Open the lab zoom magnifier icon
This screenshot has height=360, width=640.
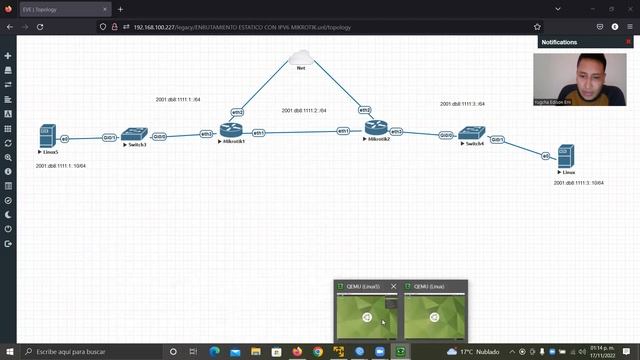(x=8, y=157)
